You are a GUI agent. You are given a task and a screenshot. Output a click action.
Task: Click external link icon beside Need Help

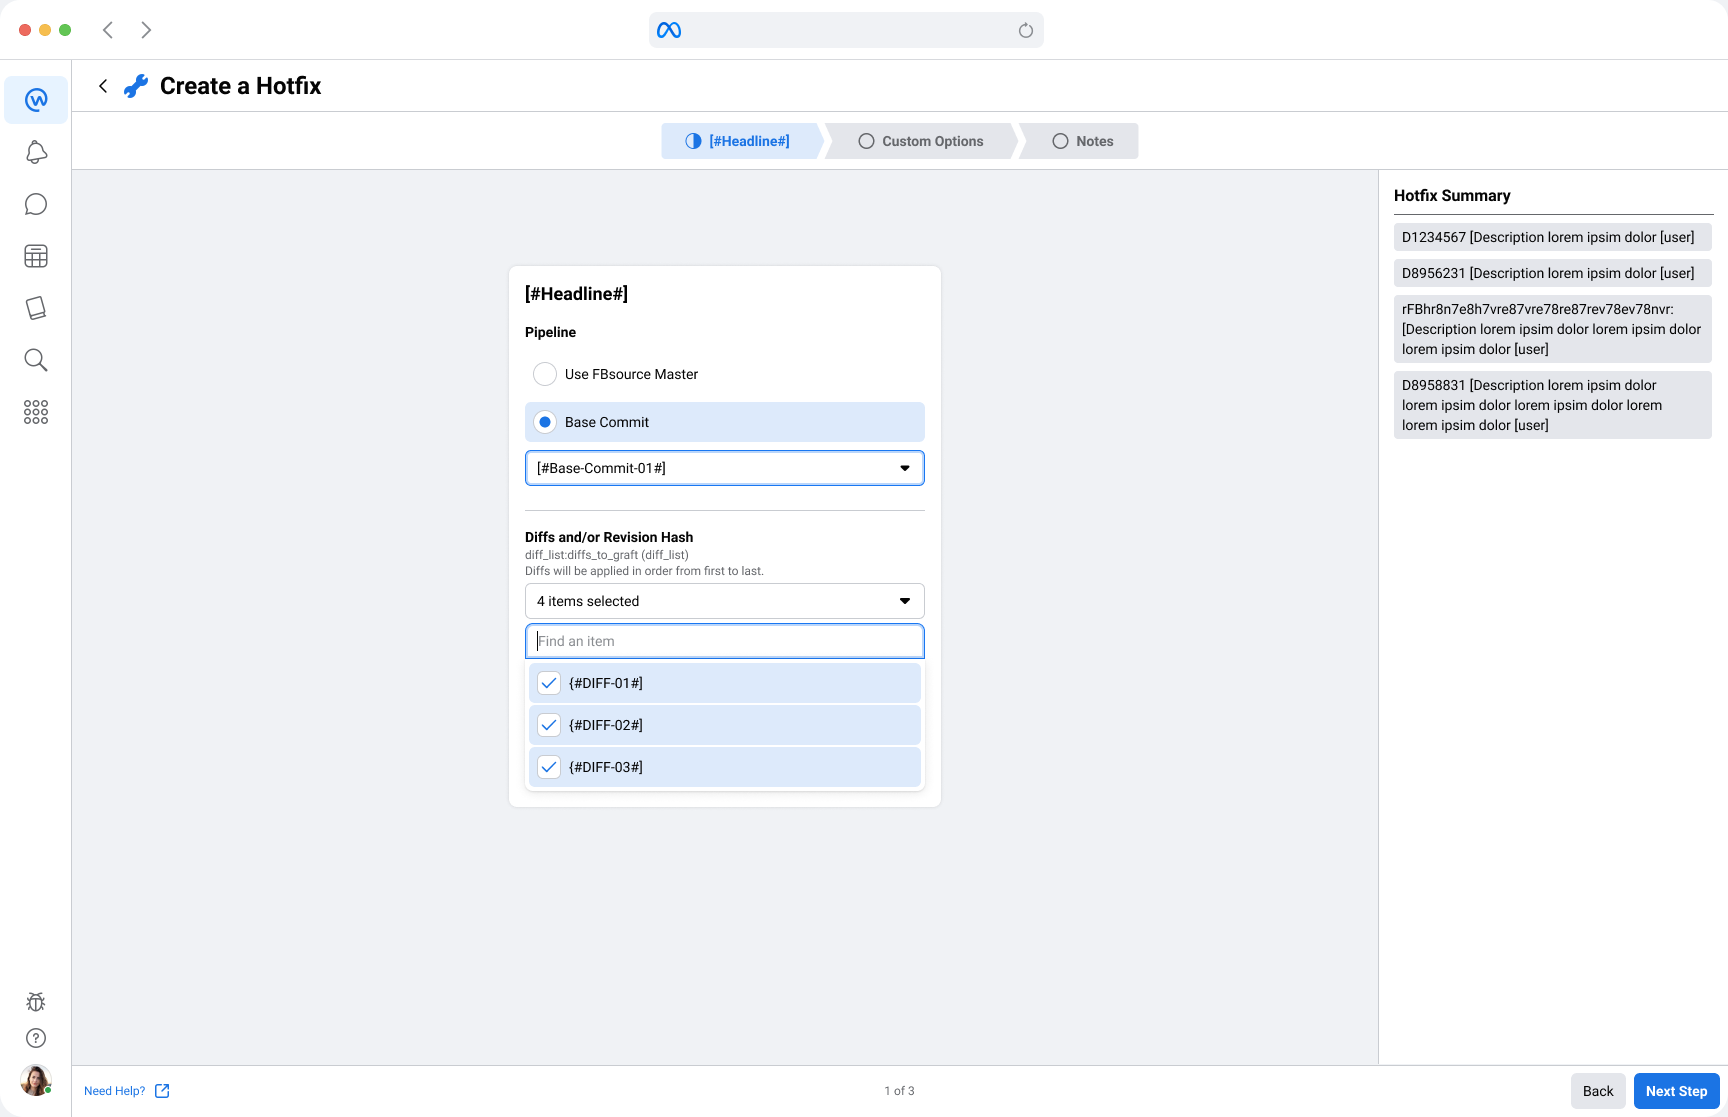162,1091
